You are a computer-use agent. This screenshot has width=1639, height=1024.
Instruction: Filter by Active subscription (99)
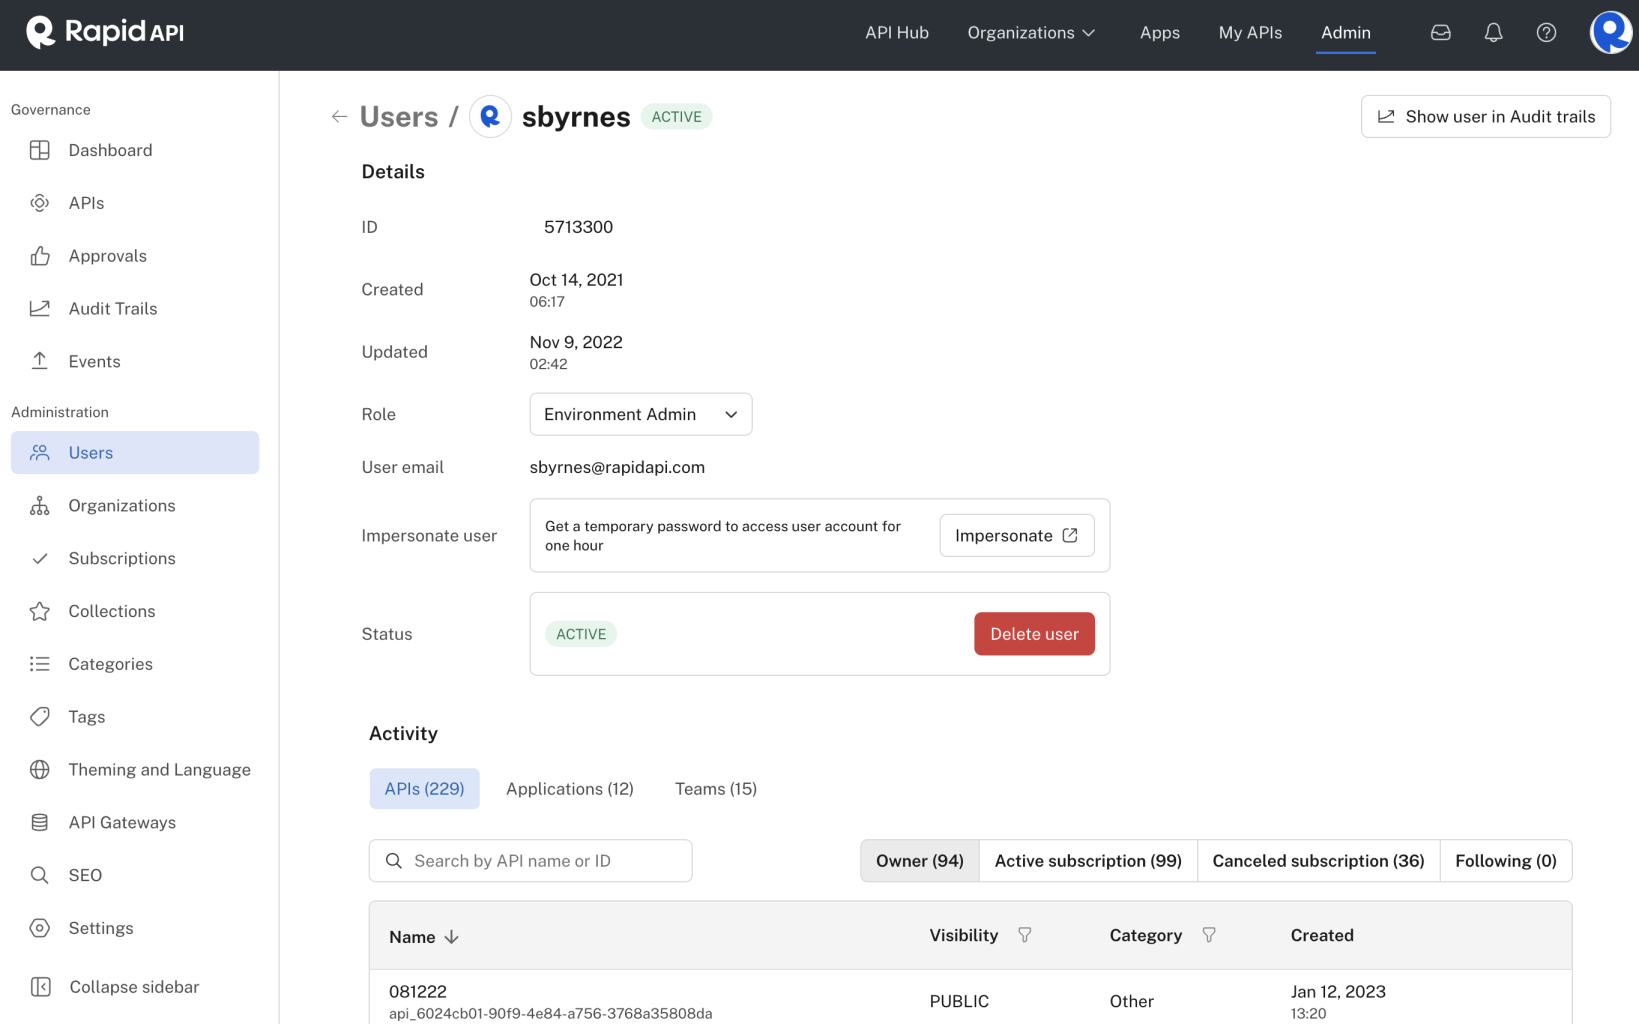pyautogui.click(x=1088, y=861)
